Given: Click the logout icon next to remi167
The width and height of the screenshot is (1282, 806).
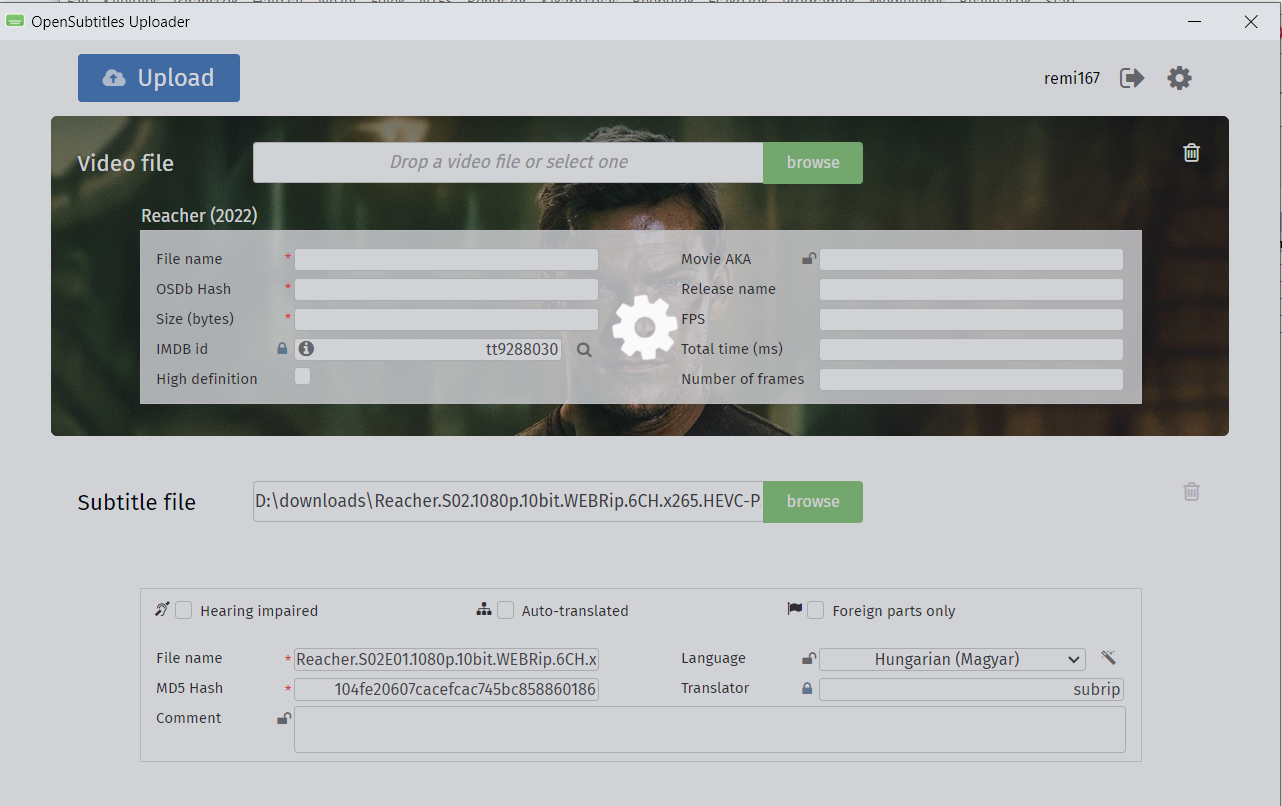Looking at the screenshot, I should 1132,78.
